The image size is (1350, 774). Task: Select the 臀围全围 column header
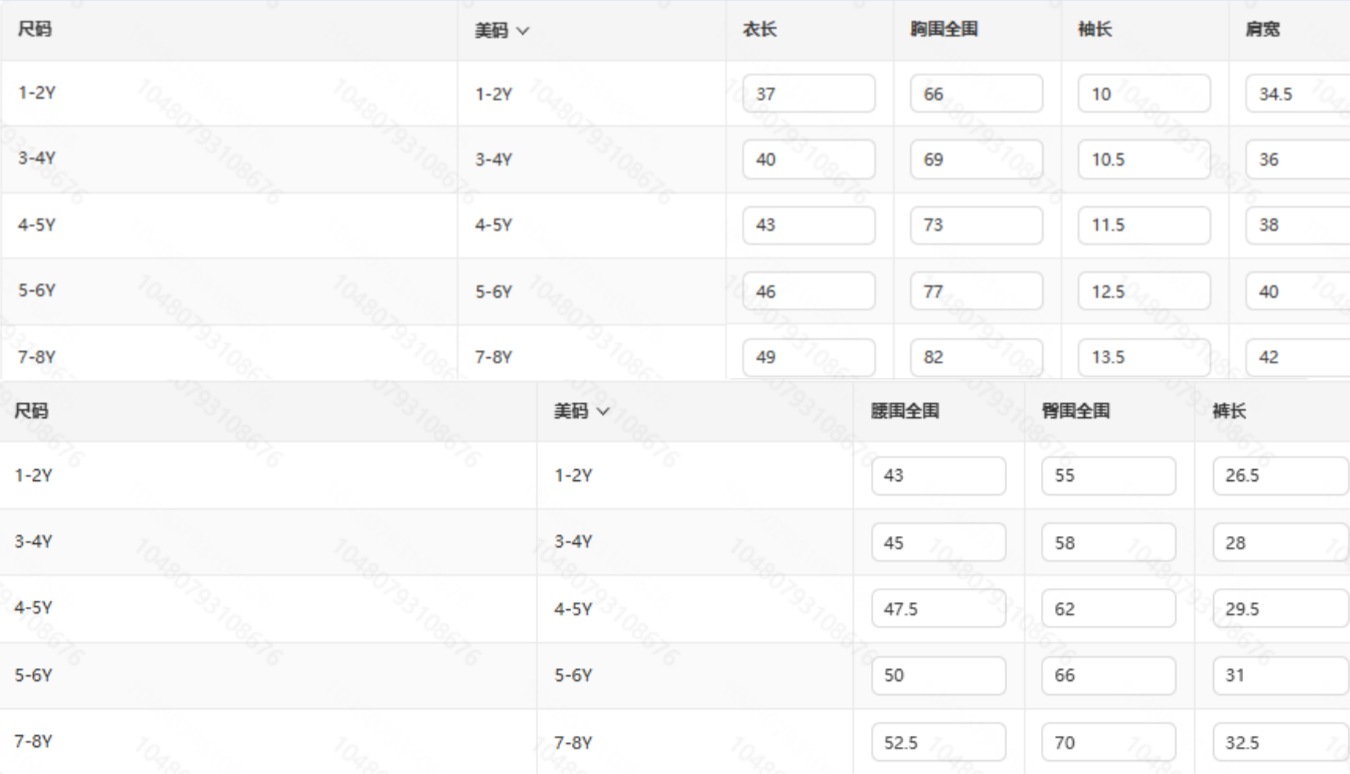point(1076,411)
